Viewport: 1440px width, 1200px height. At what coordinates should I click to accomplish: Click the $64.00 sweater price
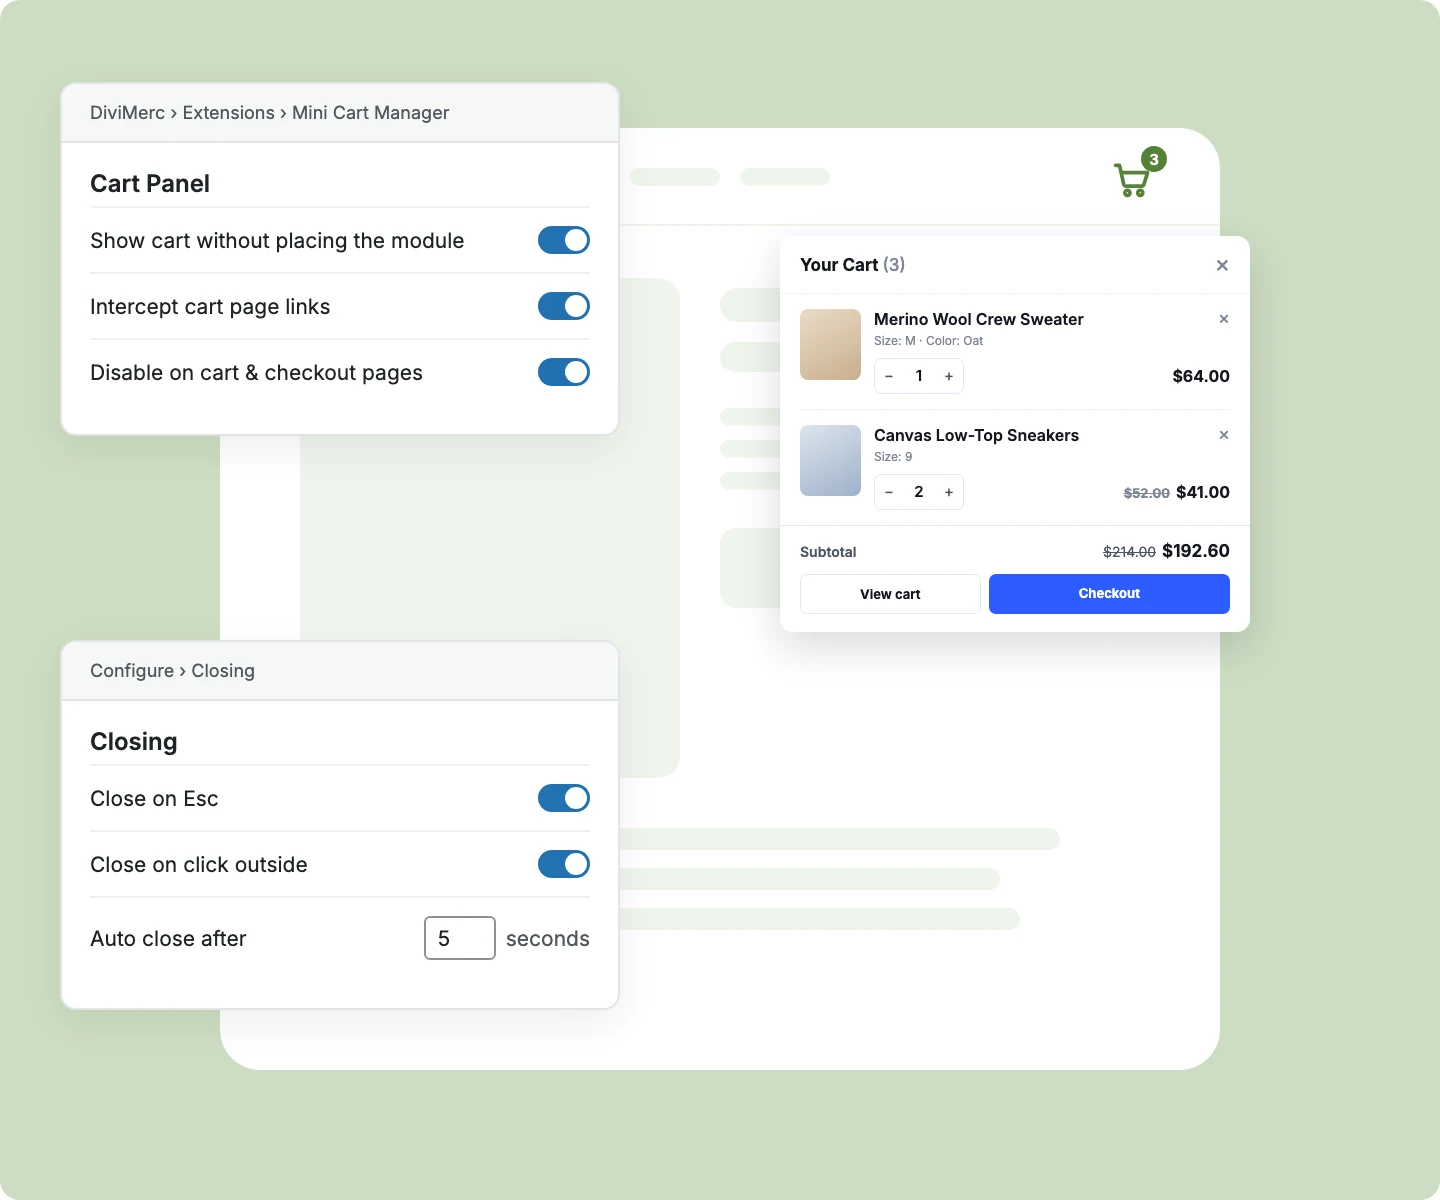[x=1201, y=376]
